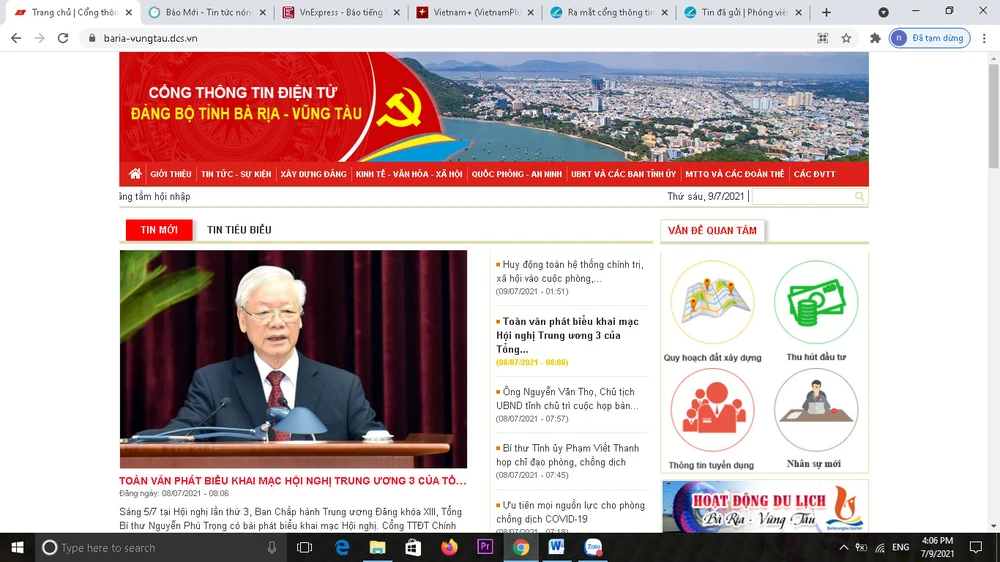Image resolution: width=1000 pixels, height=562 pixels.
Task: Close the VnExpress browser tab
Action: pyautogui.click(x=397, y=12)
